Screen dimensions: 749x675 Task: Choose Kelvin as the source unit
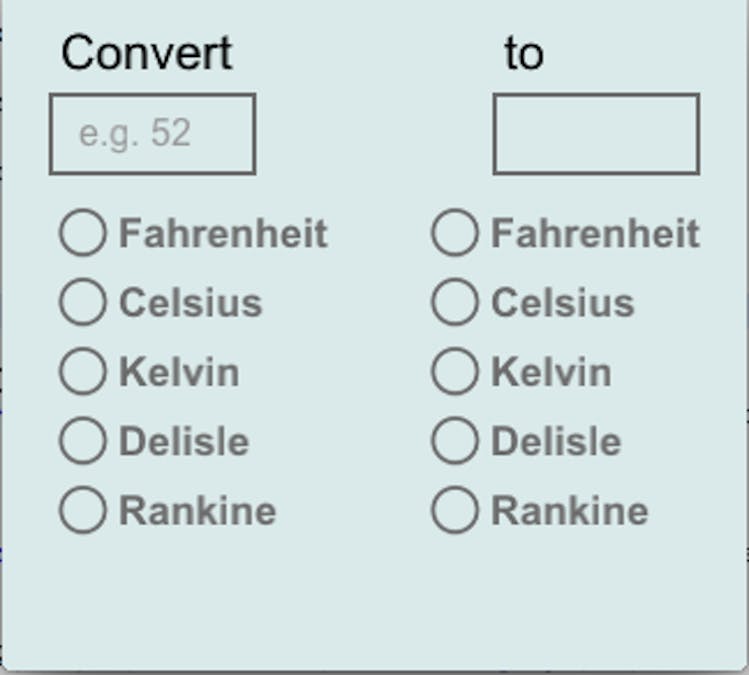[x=82, y=372]
